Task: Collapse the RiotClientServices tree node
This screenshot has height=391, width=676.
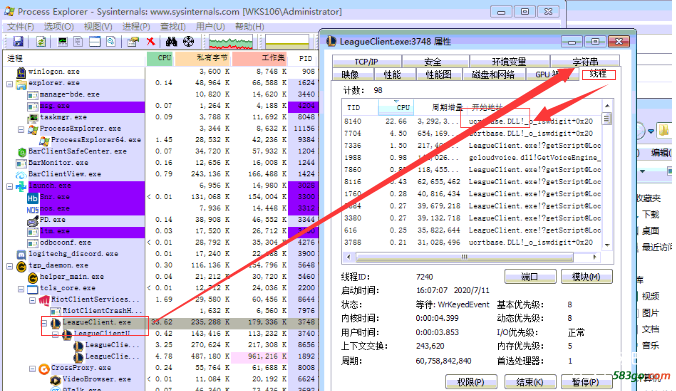Action: click(x=32, y=300)
